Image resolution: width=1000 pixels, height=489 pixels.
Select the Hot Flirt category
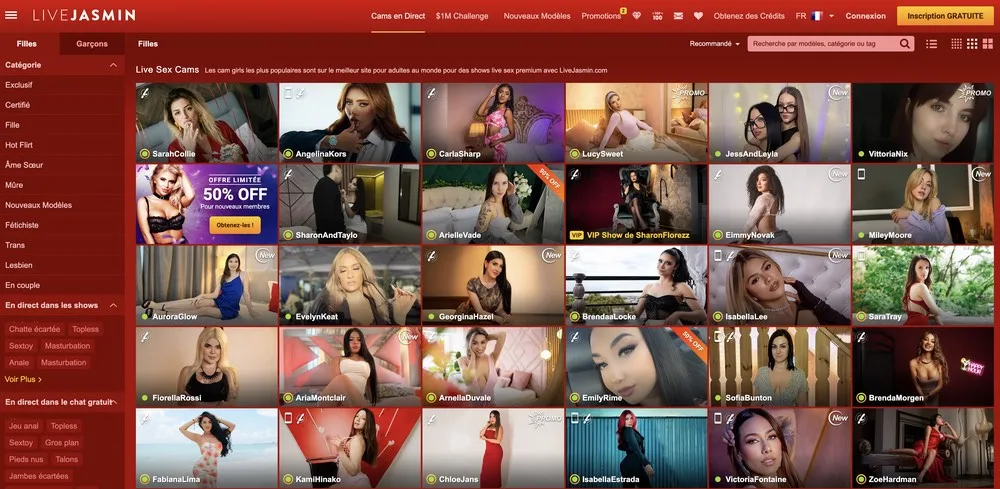click(x=18, y=145)
